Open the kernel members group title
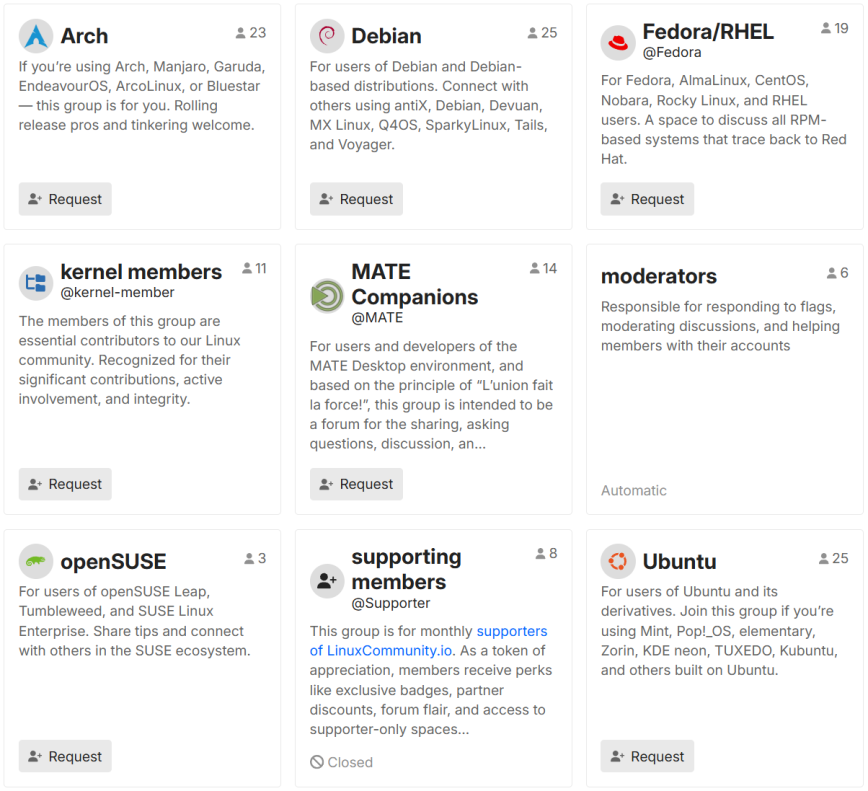The height and width of the screenshot is (791, 868). point(138,271)
